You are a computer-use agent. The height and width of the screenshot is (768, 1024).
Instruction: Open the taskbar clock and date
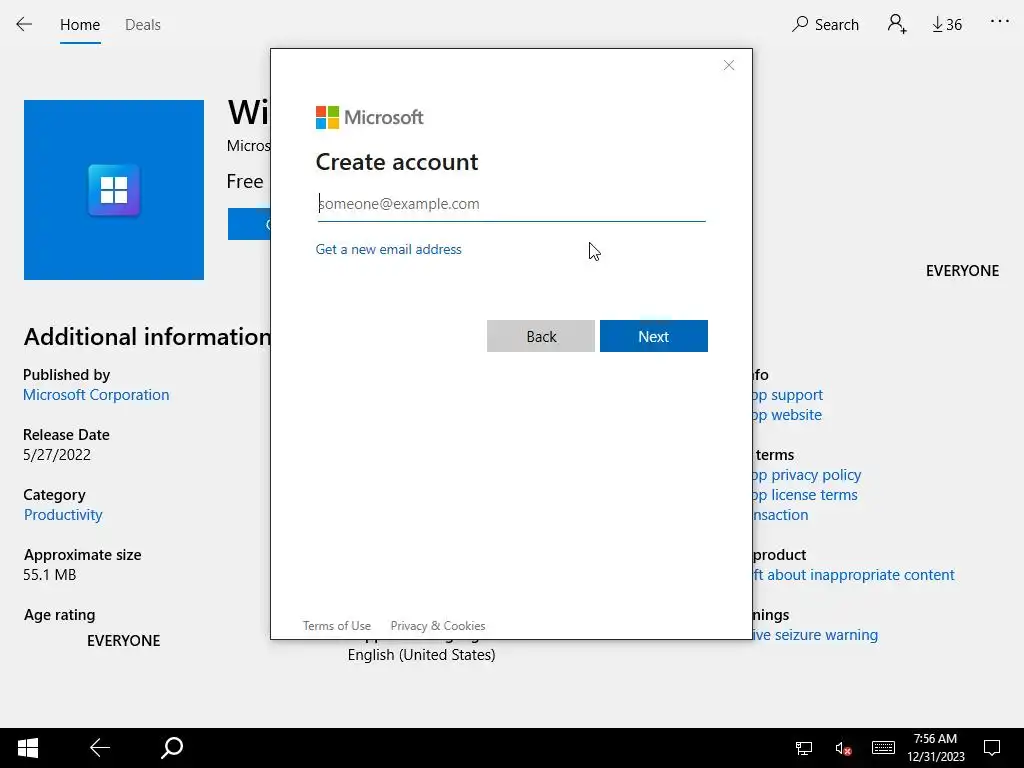(935, 748)
